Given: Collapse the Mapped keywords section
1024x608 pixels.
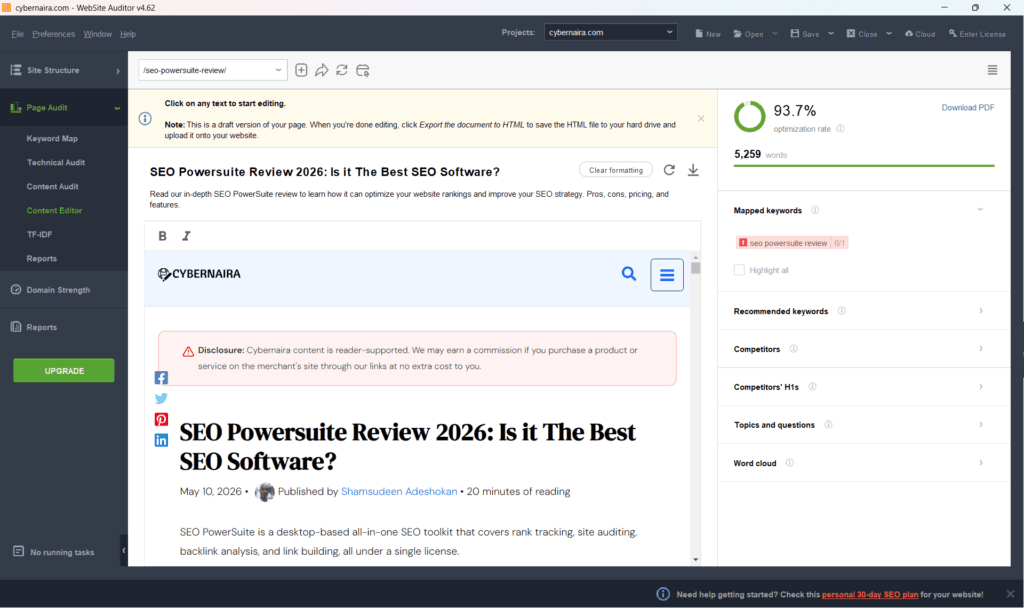Looking at the screenshot, I should click(980, 210).
